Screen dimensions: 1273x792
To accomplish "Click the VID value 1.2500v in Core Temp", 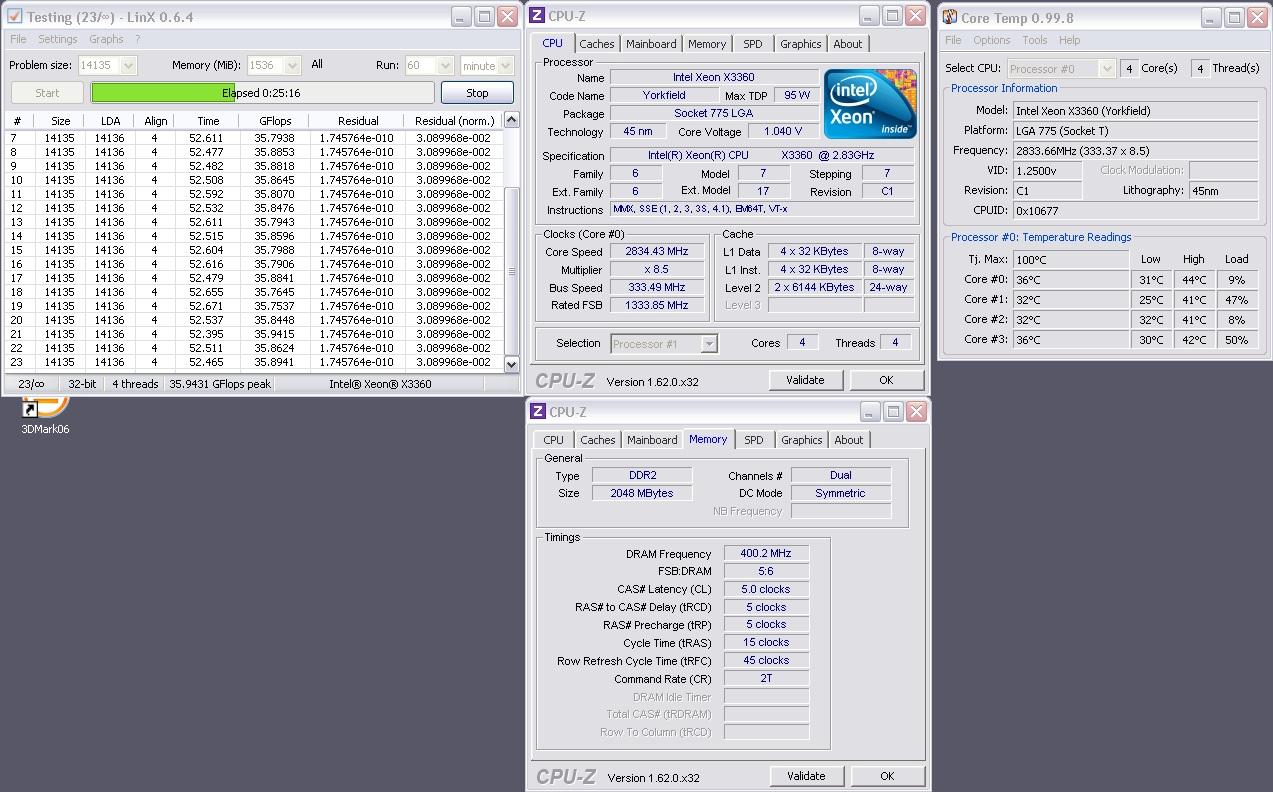I will point(1047,171).
